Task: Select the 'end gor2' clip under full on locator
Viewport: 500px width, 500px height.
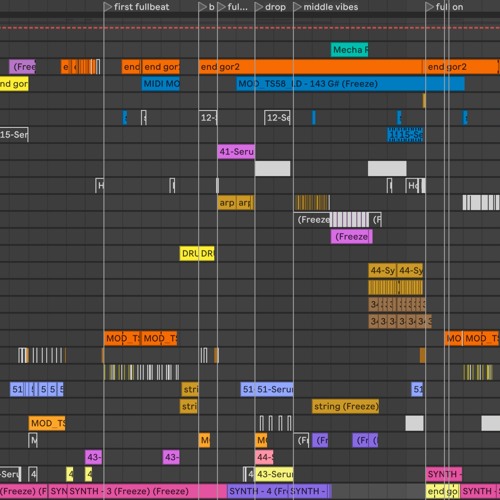Action: pos(462,67)
